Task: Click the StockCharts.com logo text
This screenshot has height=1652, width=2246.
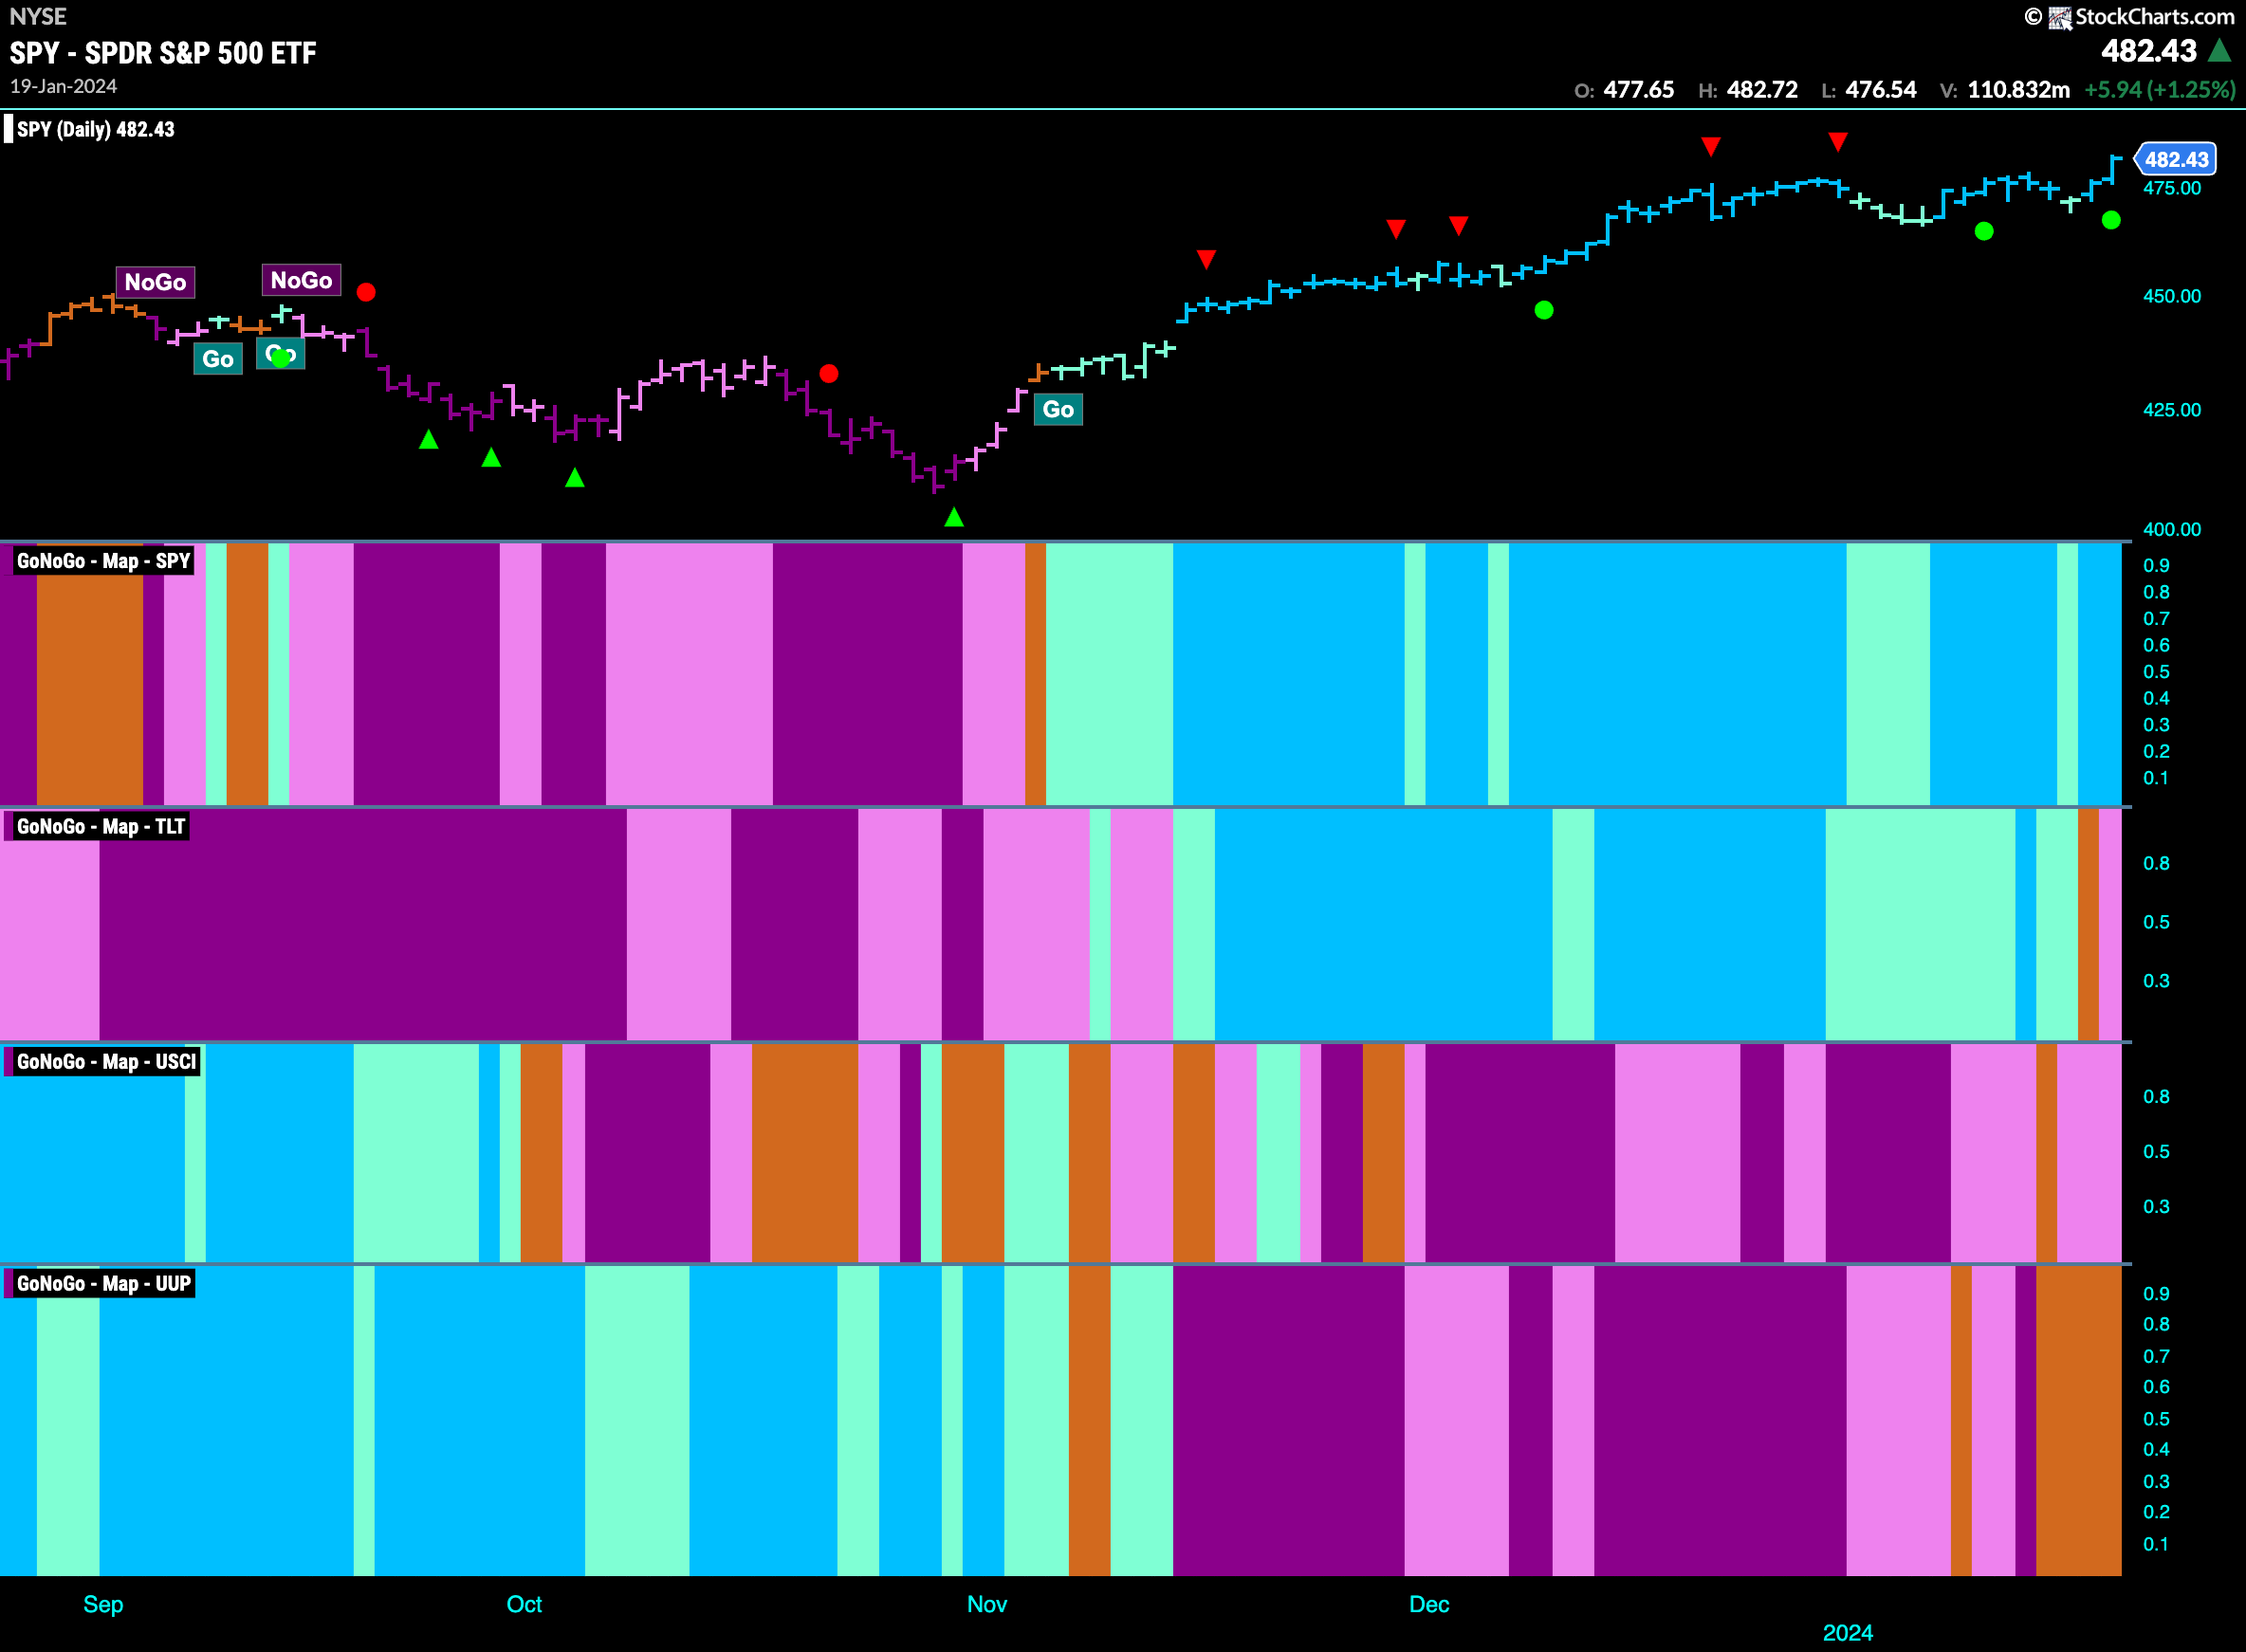Action: tap(2154, 17)
